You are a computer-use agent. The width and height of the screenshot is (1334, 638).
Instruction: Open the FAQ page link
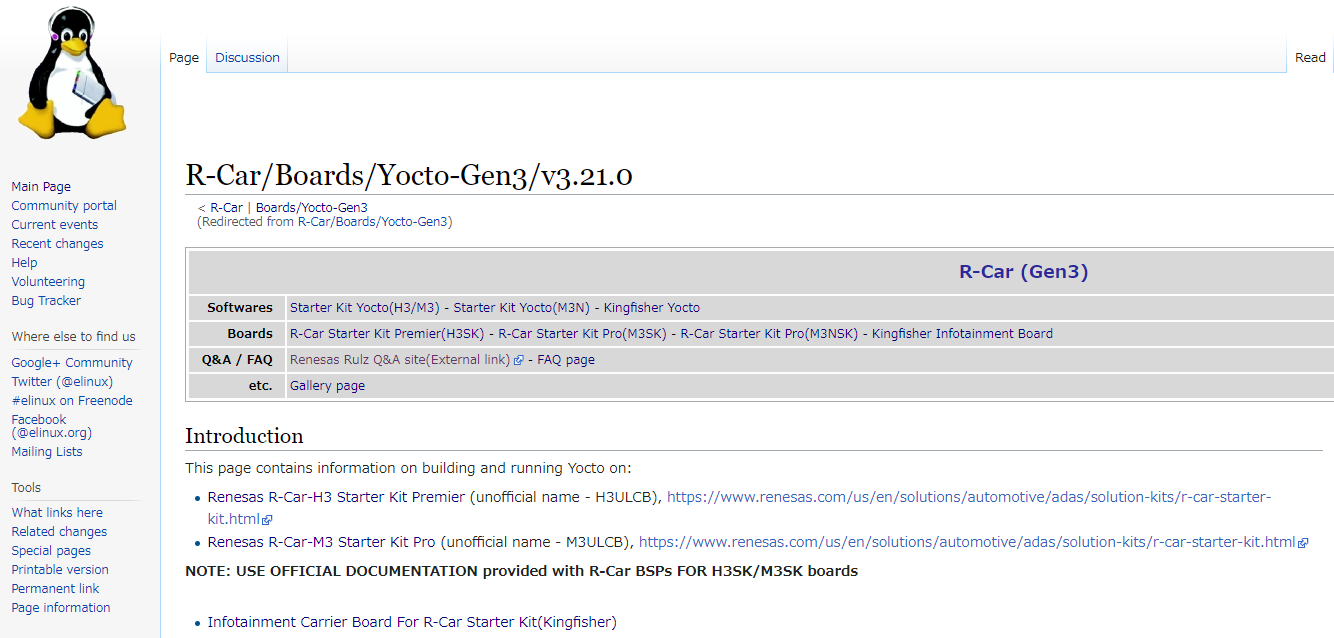coord(566,360)
